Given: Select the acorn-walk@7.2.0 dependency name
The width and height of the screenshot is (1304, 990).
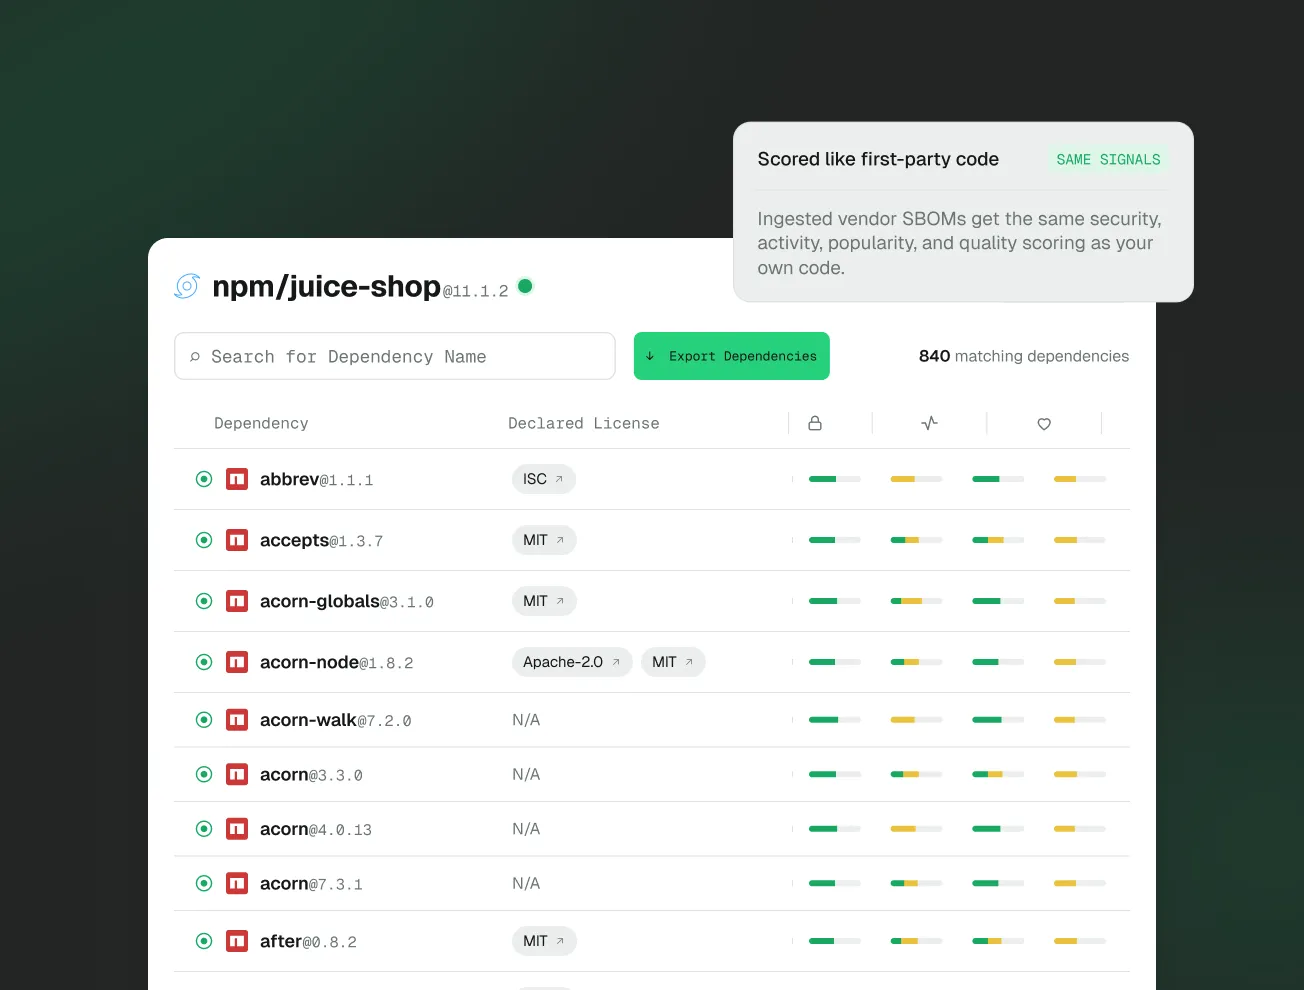Looking at the screenshot, I should (336, 720).
